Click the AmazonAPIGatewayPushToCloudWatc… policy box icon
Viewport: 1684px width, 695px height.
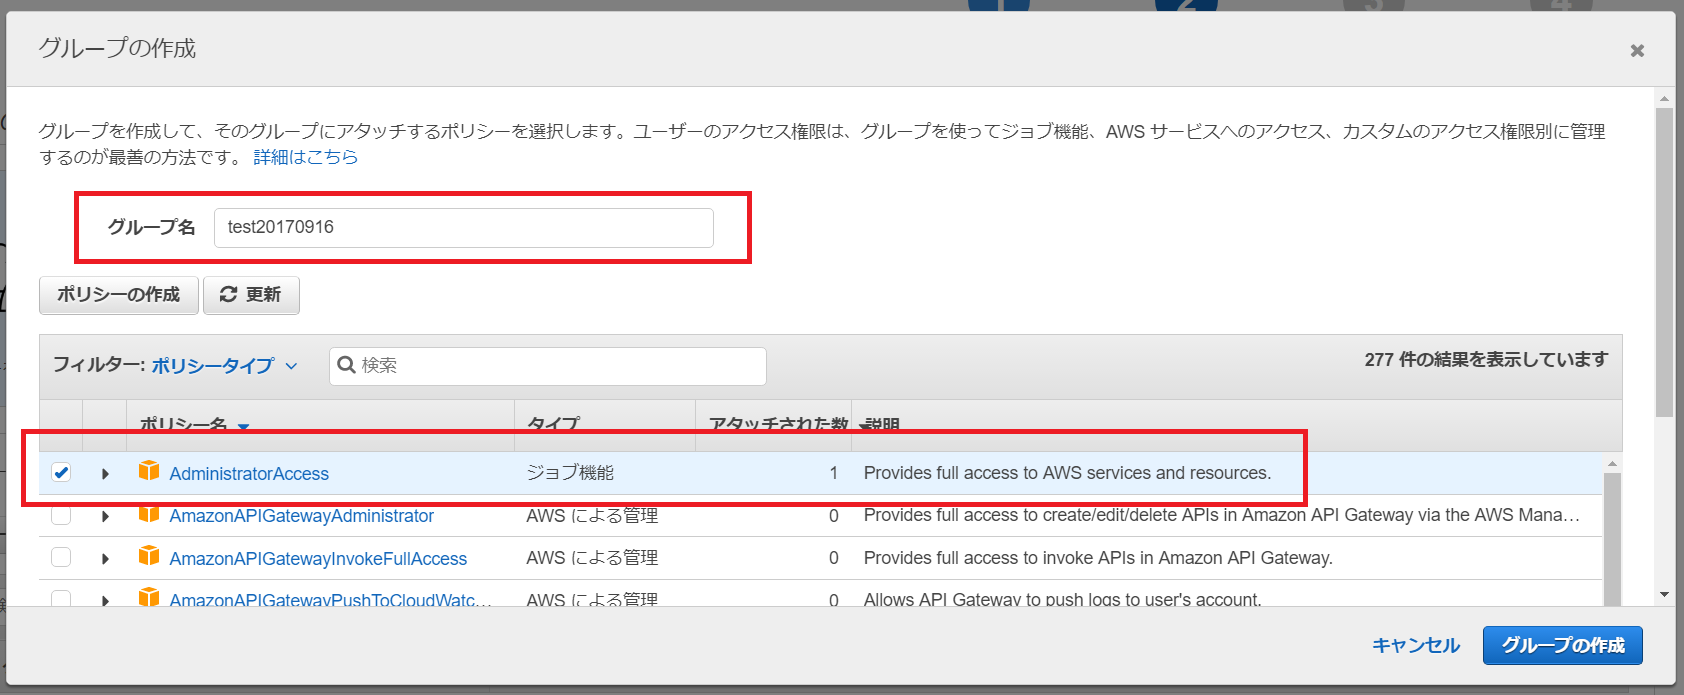[149, 597]
